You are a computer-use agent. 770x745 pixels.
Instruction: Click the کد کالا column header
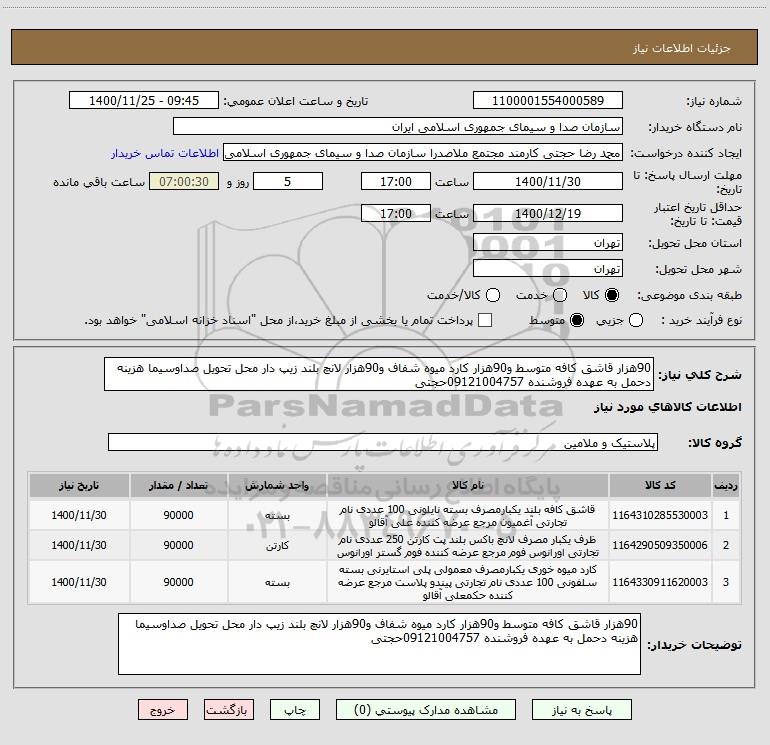click(660, 485)
